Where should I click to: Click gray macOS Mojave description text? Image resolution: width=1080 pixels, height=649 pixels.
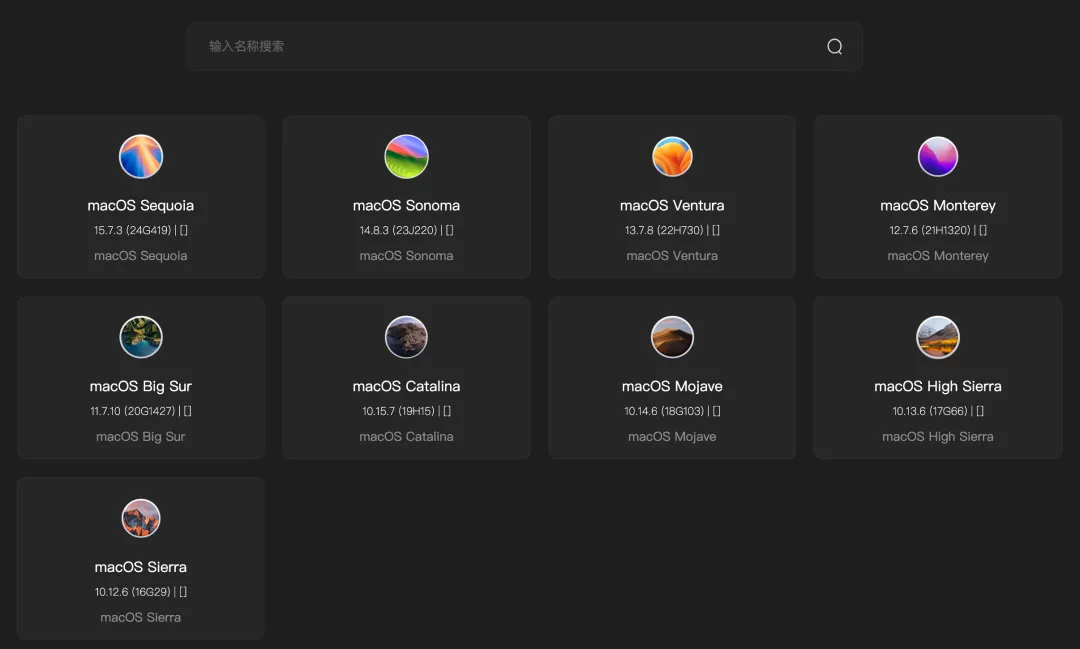click(x=672, y=437)
